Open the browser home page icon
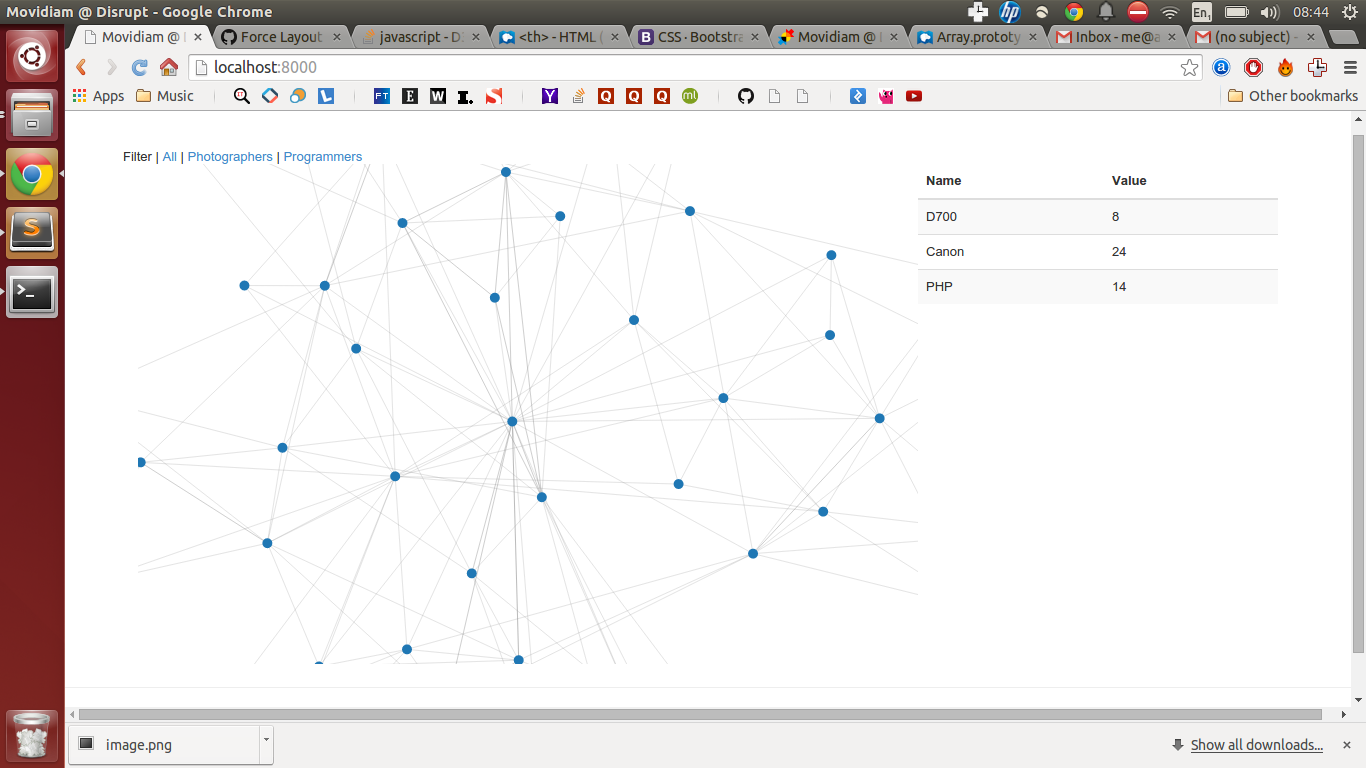 tap(169, 67)
